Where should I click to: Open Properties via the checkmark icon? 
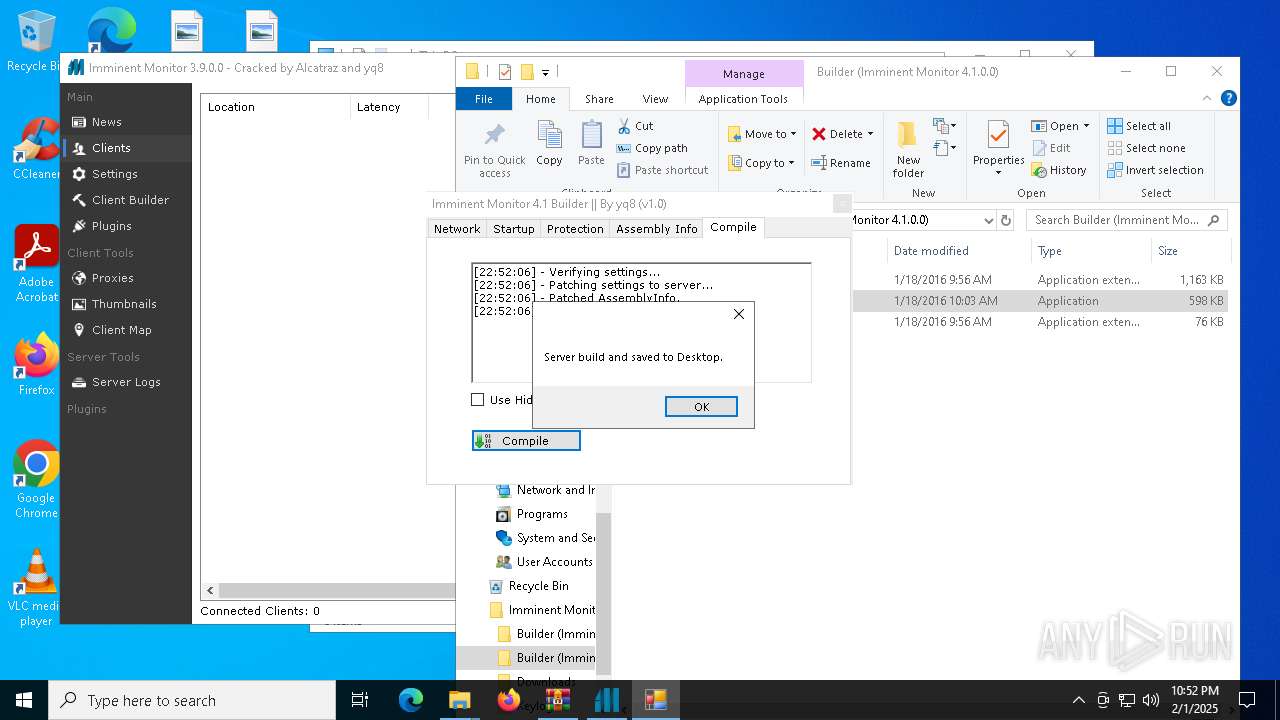tap(999, 148)
